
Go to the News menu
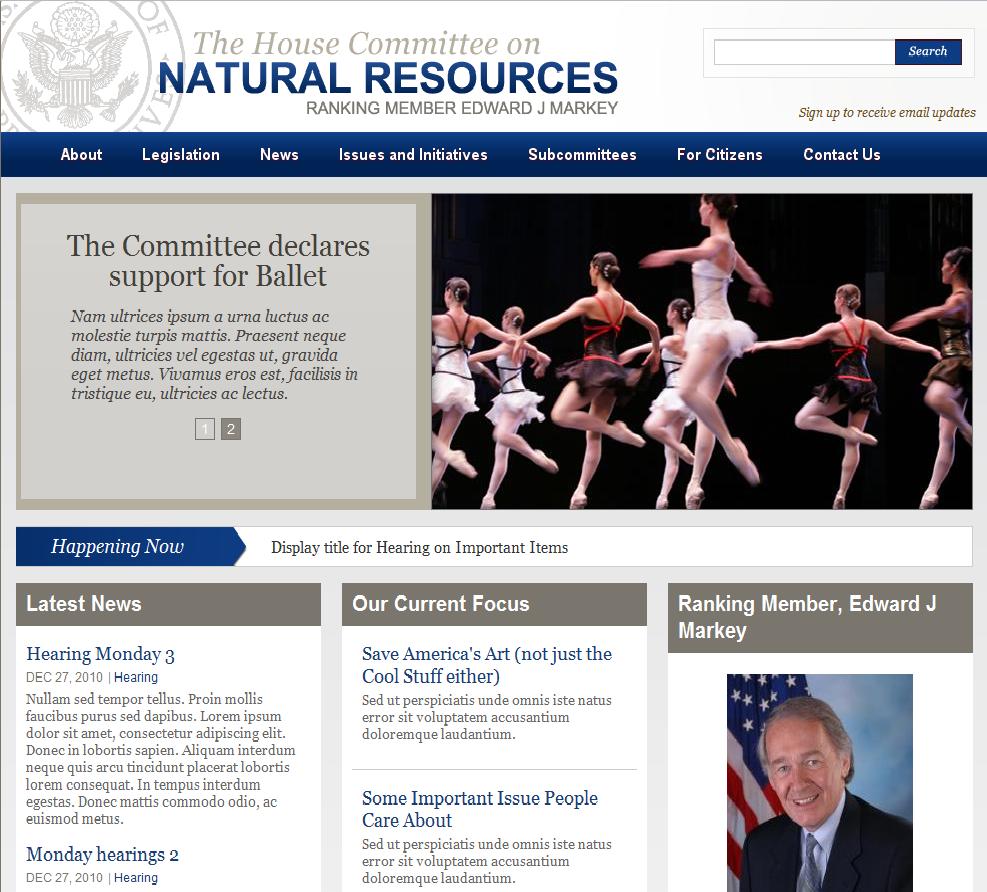[x=279, y=155]
